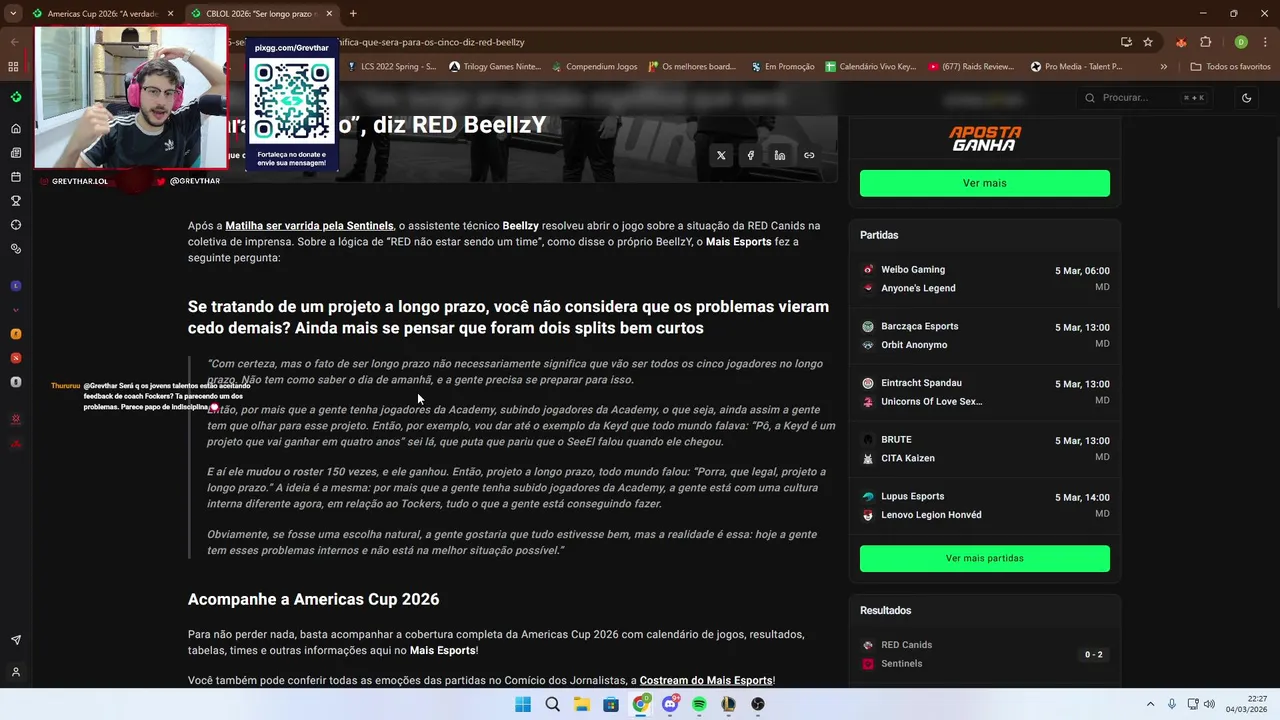Open Calendário Vivo Key... bookmark
The width and height of the screenshot is (1280, 720).
point(871,67)
